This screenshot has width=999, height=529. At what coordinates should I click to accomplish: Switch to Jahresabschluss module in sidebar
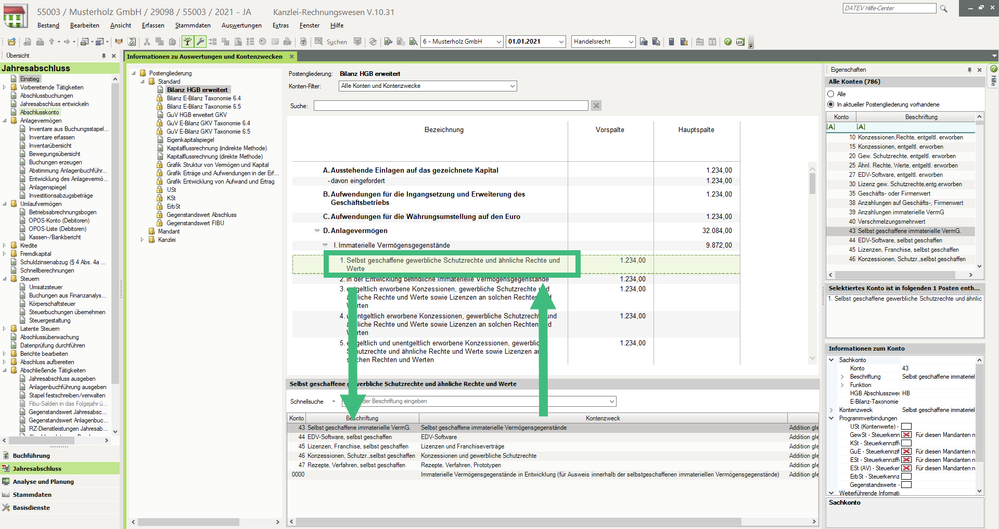pyautogui.click(x=60, y=468)
